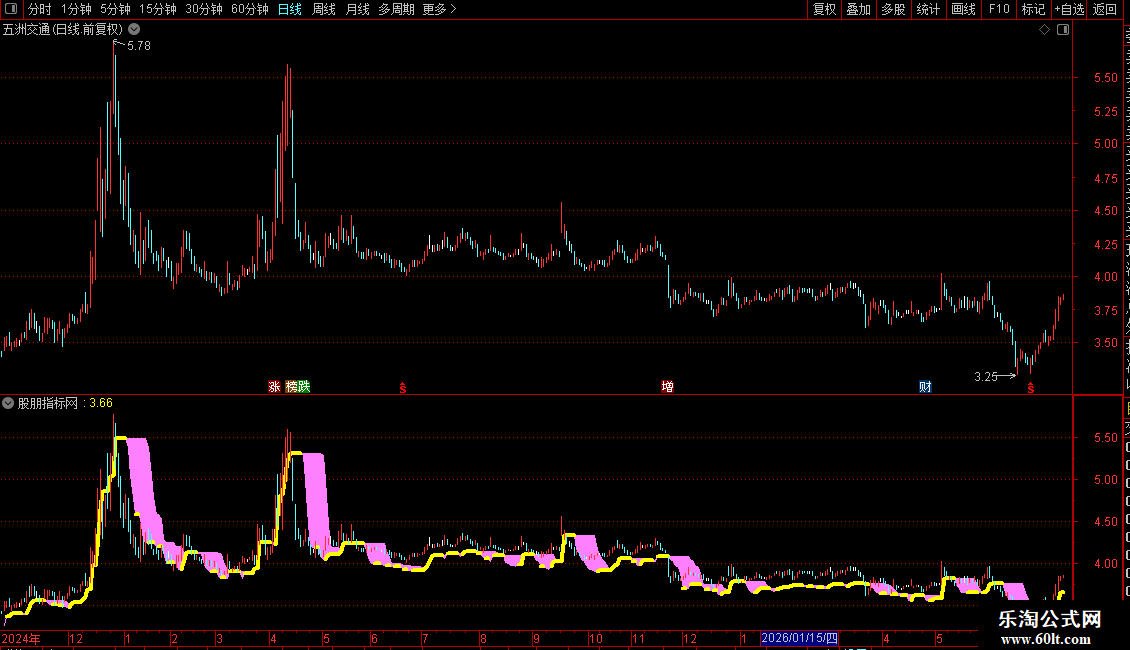Click the red S marker near April
The image size is (1130, 650).
pyautogui.click(x=403, y=388)
